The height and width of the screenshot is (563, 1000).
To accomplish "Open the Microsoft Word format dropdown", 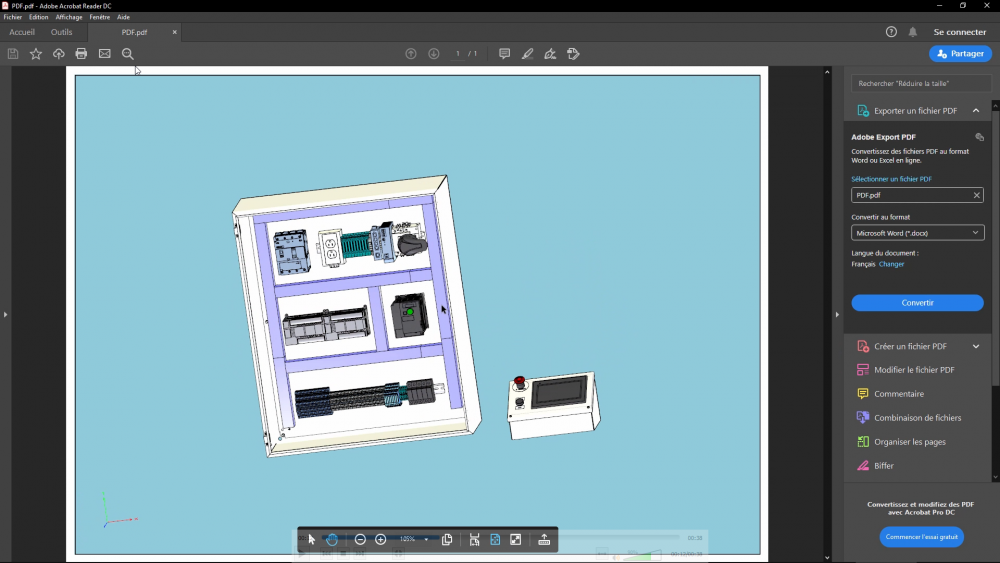I will 918,233.
